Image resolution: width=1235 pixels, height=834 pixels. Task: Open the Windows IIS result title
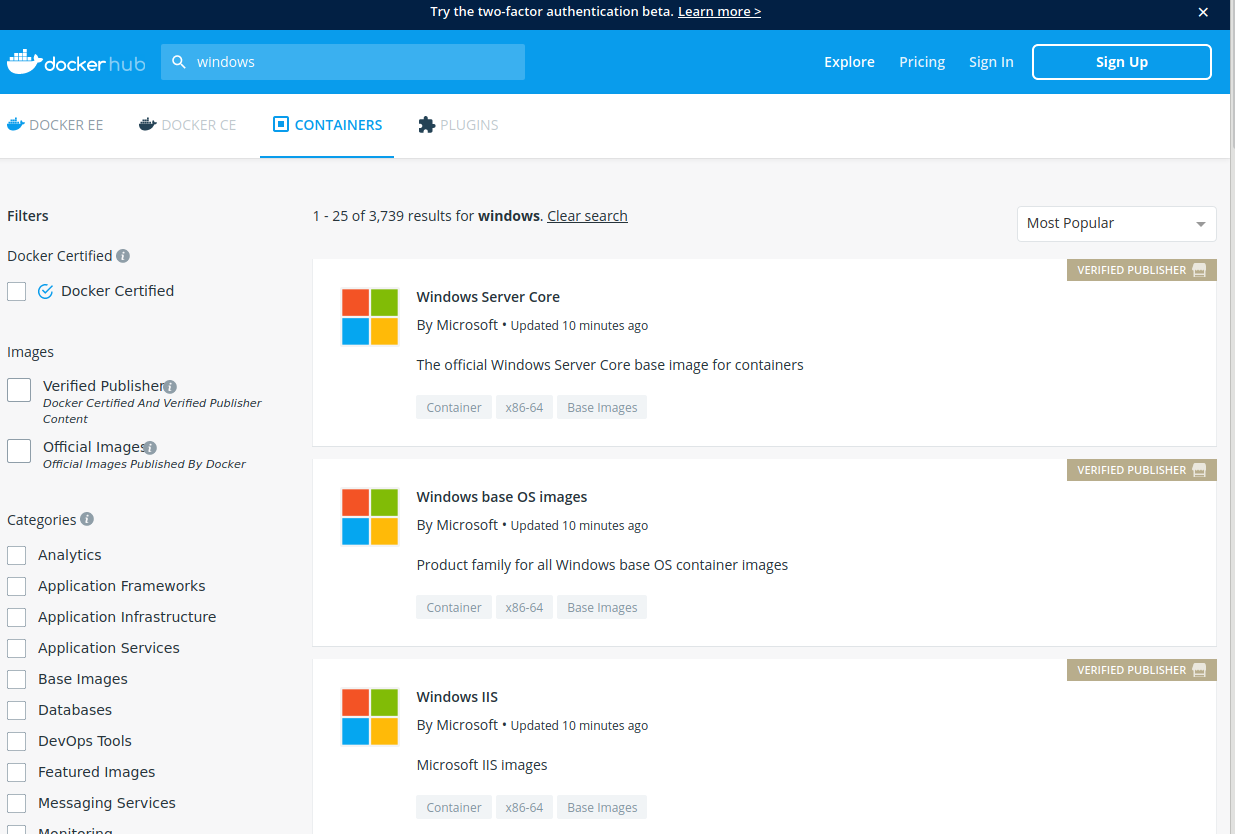pyautogui.click(x=457, y=697)
